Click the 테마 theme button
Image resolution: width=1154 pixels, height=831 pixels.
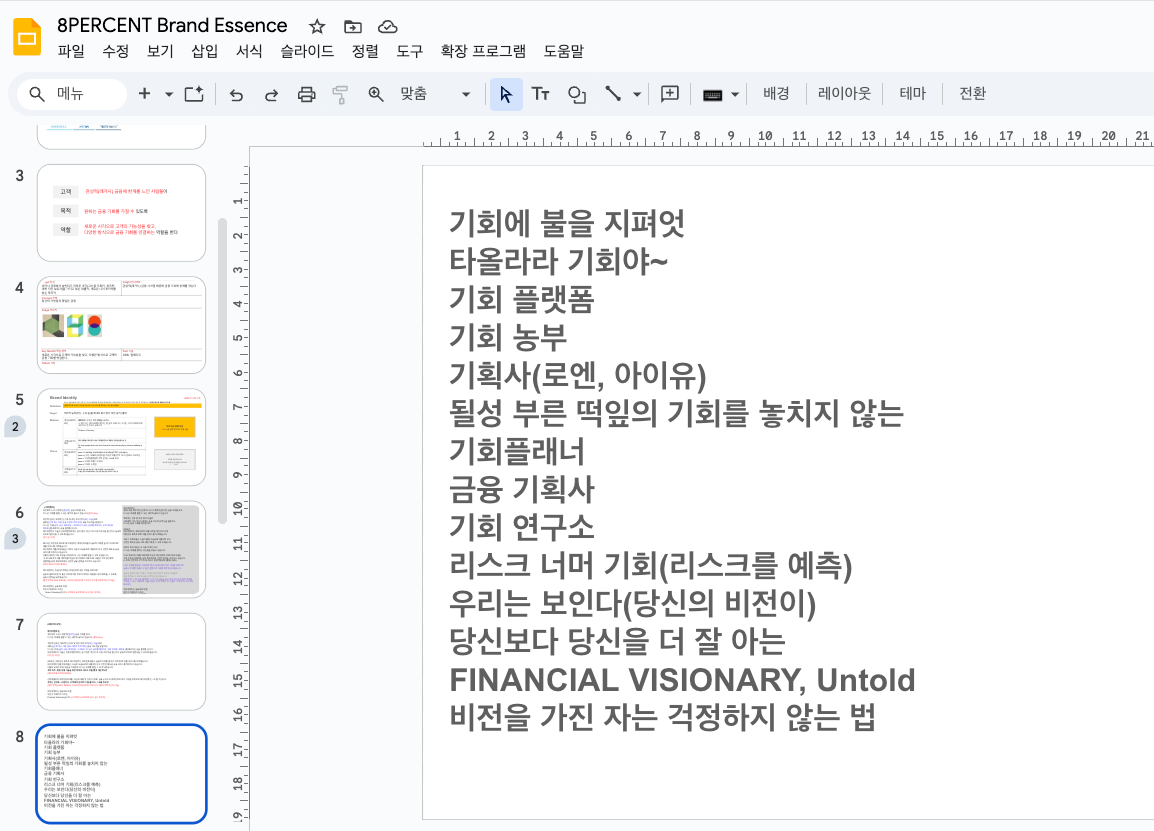[913, 93]
